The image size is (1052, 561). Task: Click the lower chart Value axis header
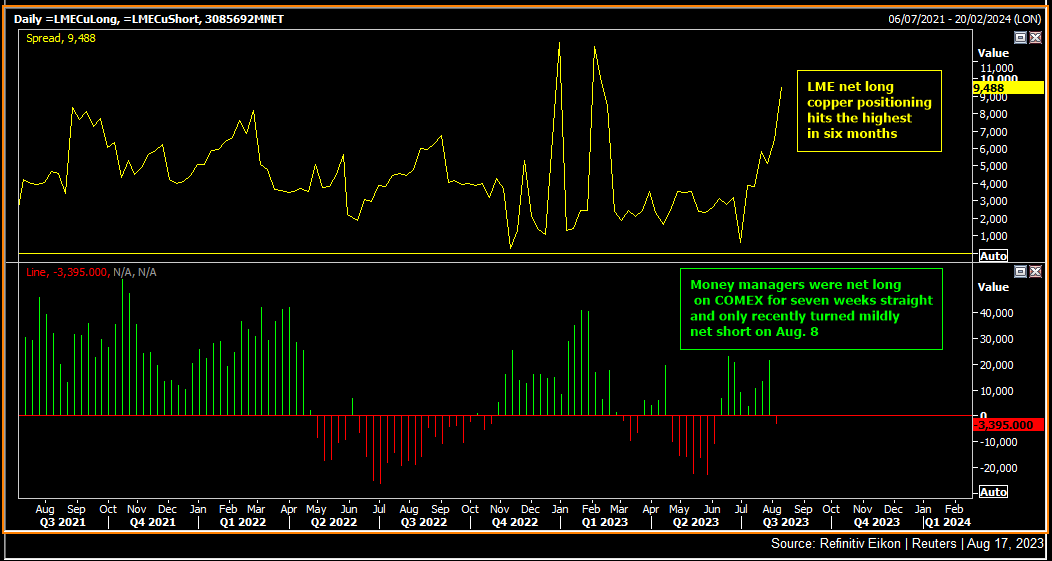993,287
